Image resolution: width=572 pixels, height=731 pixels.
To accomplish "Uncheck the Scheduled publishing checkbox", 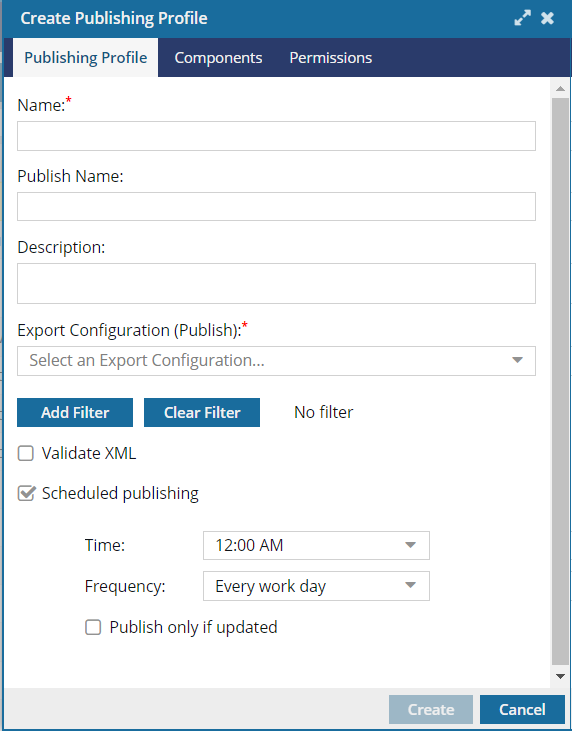I will pyautogui.click(x=26, y=493).
